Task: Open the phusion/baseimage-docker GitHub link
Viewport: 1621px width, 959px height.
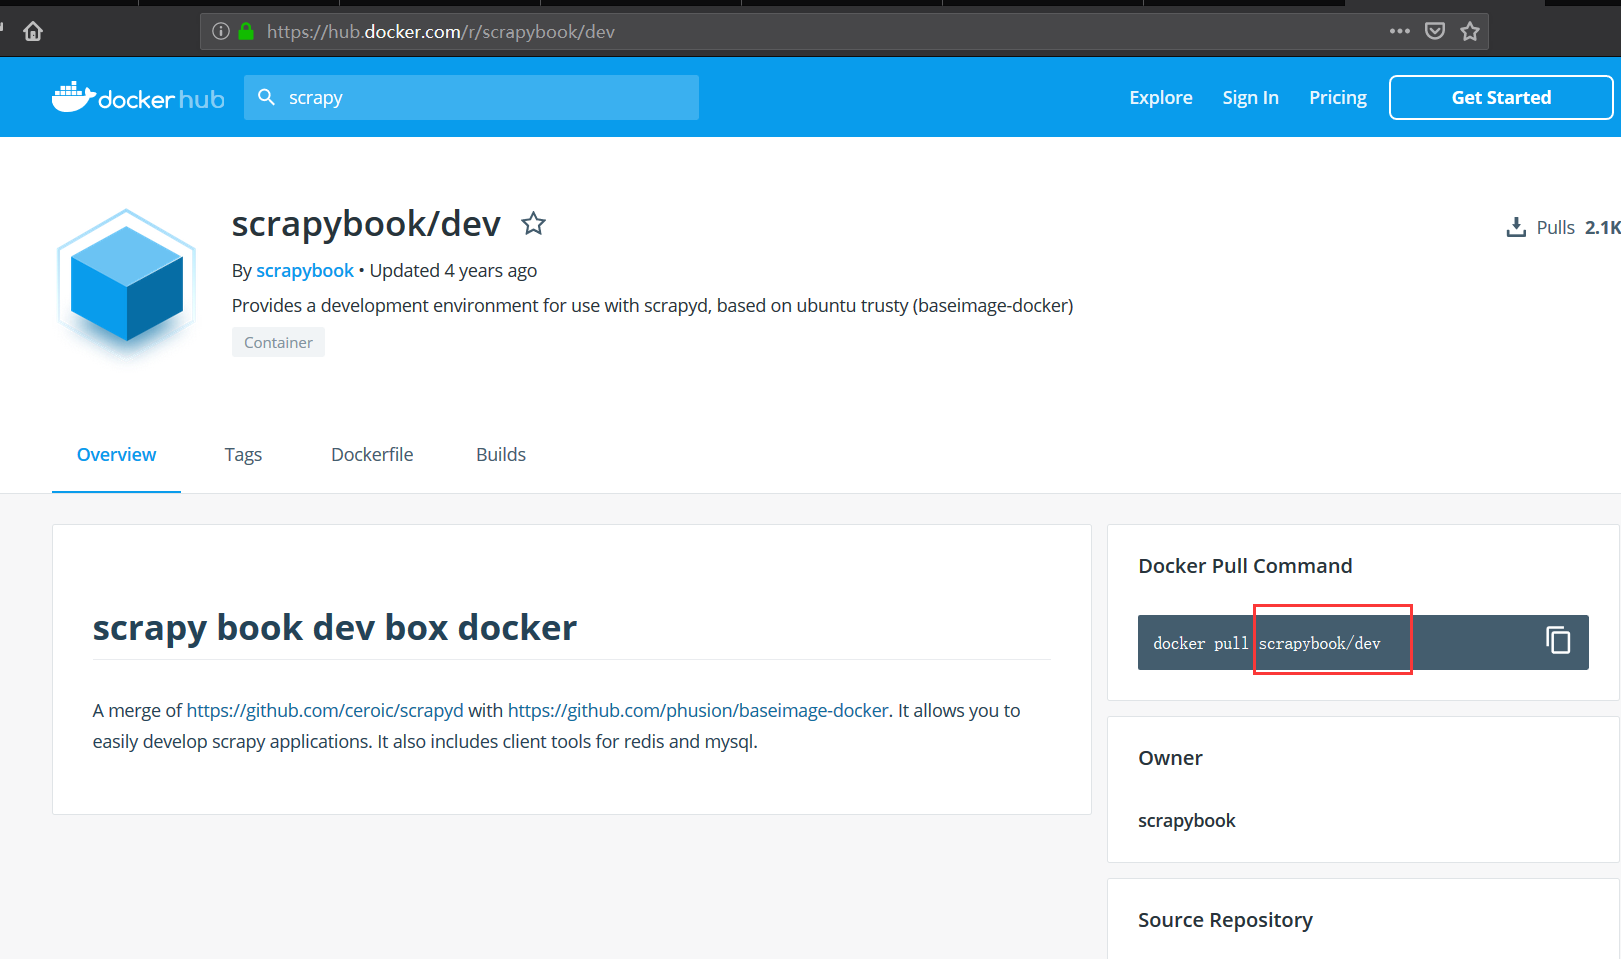Action: [698, 711]
